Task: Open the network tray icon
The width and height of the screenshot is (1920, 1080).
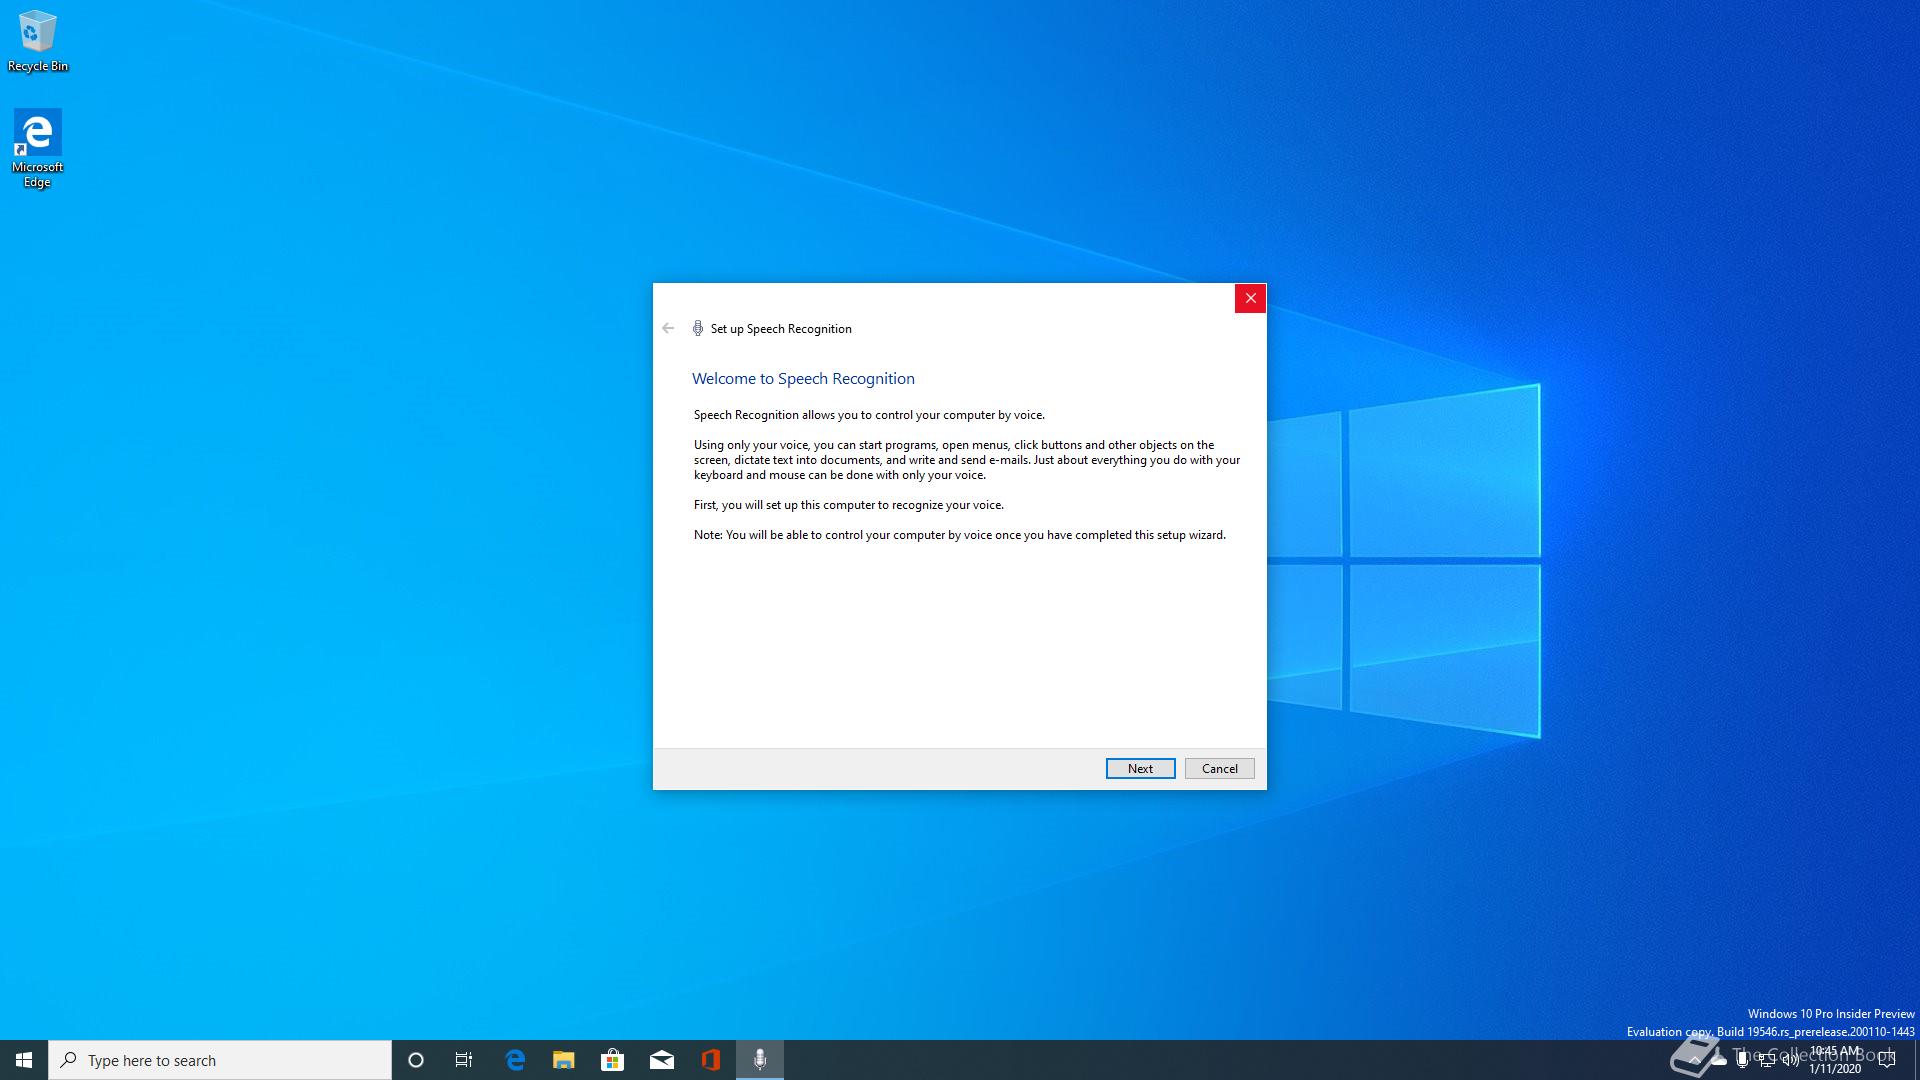Action: 1767,1060
